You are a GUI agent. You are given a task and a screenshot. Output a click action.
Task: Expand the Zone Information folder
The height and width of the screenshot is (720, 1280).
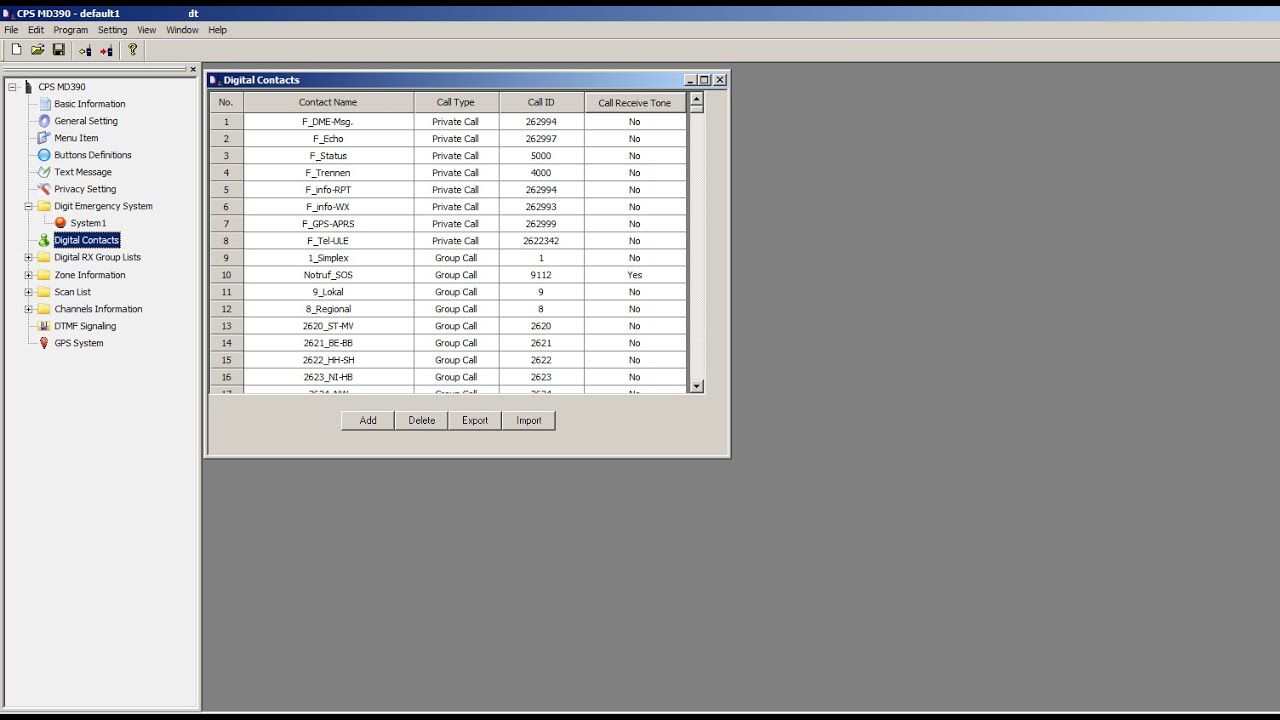point(29,275)
